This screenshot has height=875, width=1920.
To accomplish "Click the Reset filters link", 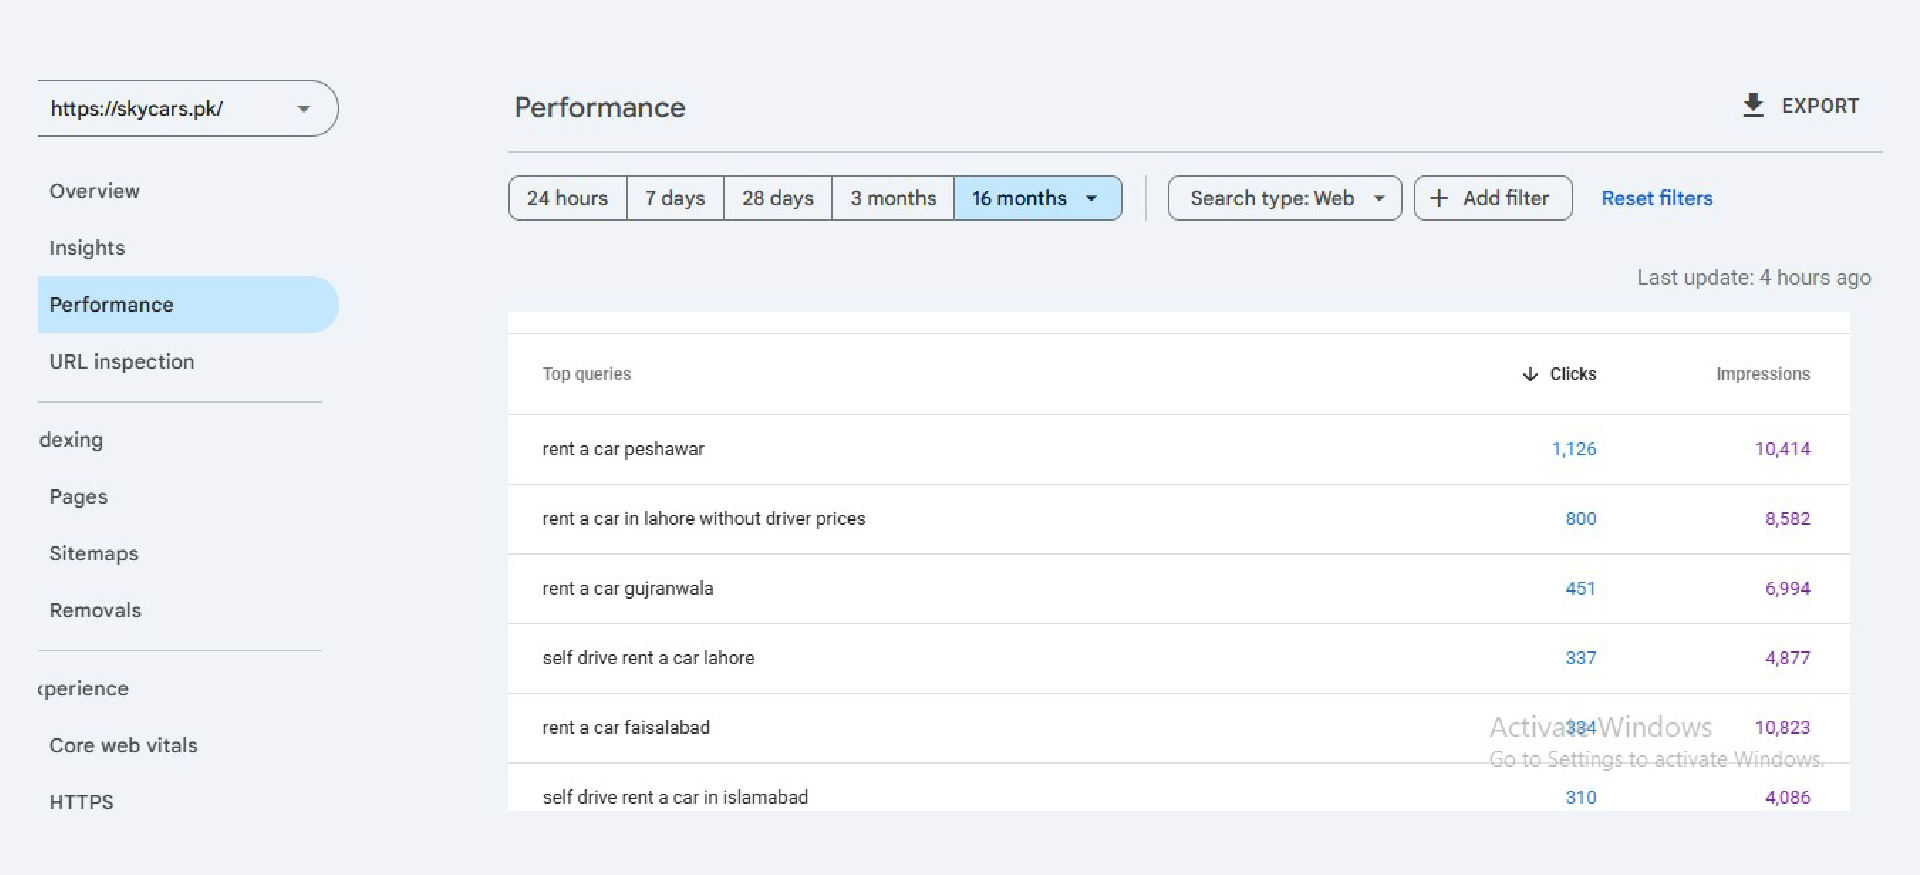I will tap(1656, 199).
